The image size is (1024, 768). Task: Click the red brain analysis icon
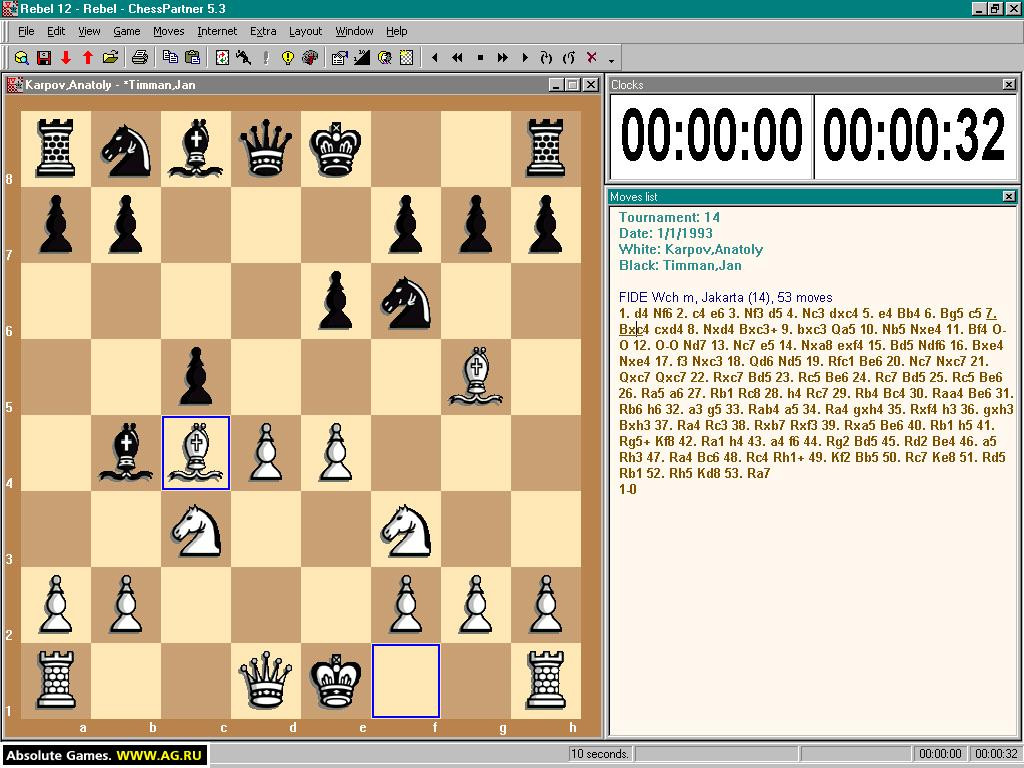pos(310,57)
